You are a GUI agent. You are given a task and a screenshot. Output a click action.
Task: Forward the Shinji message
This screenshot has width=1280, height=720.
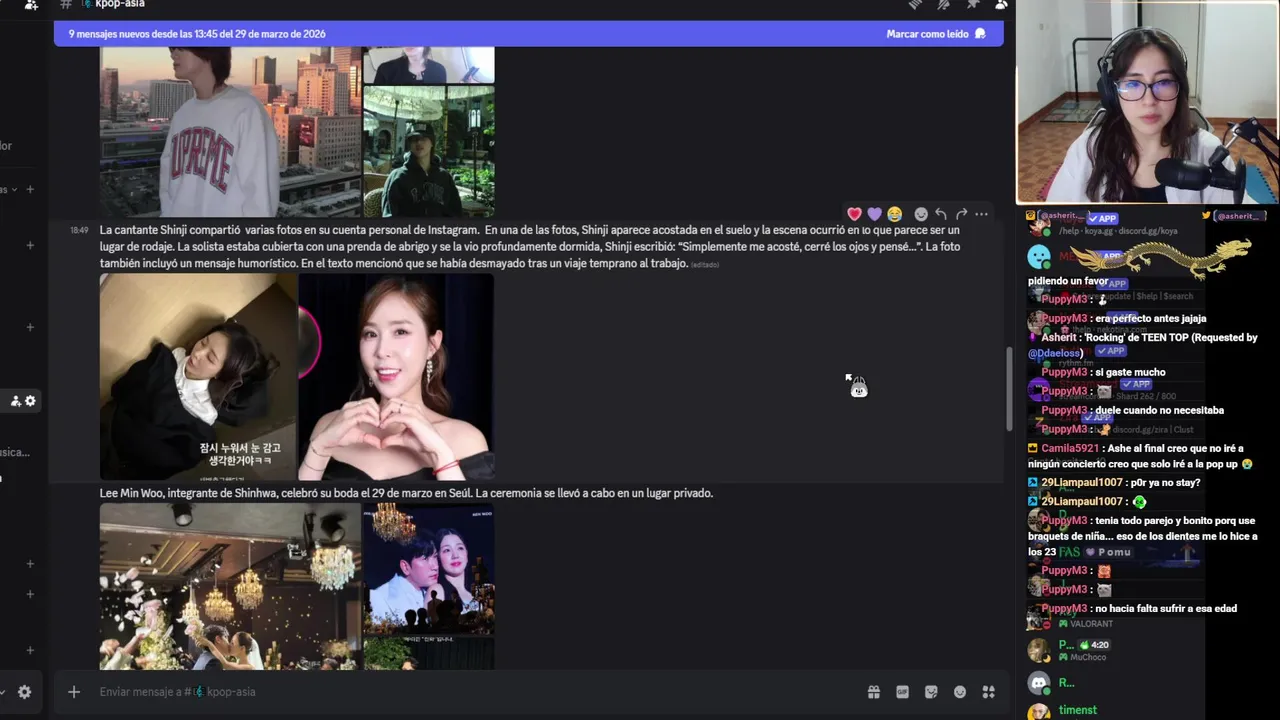(961, 214)
